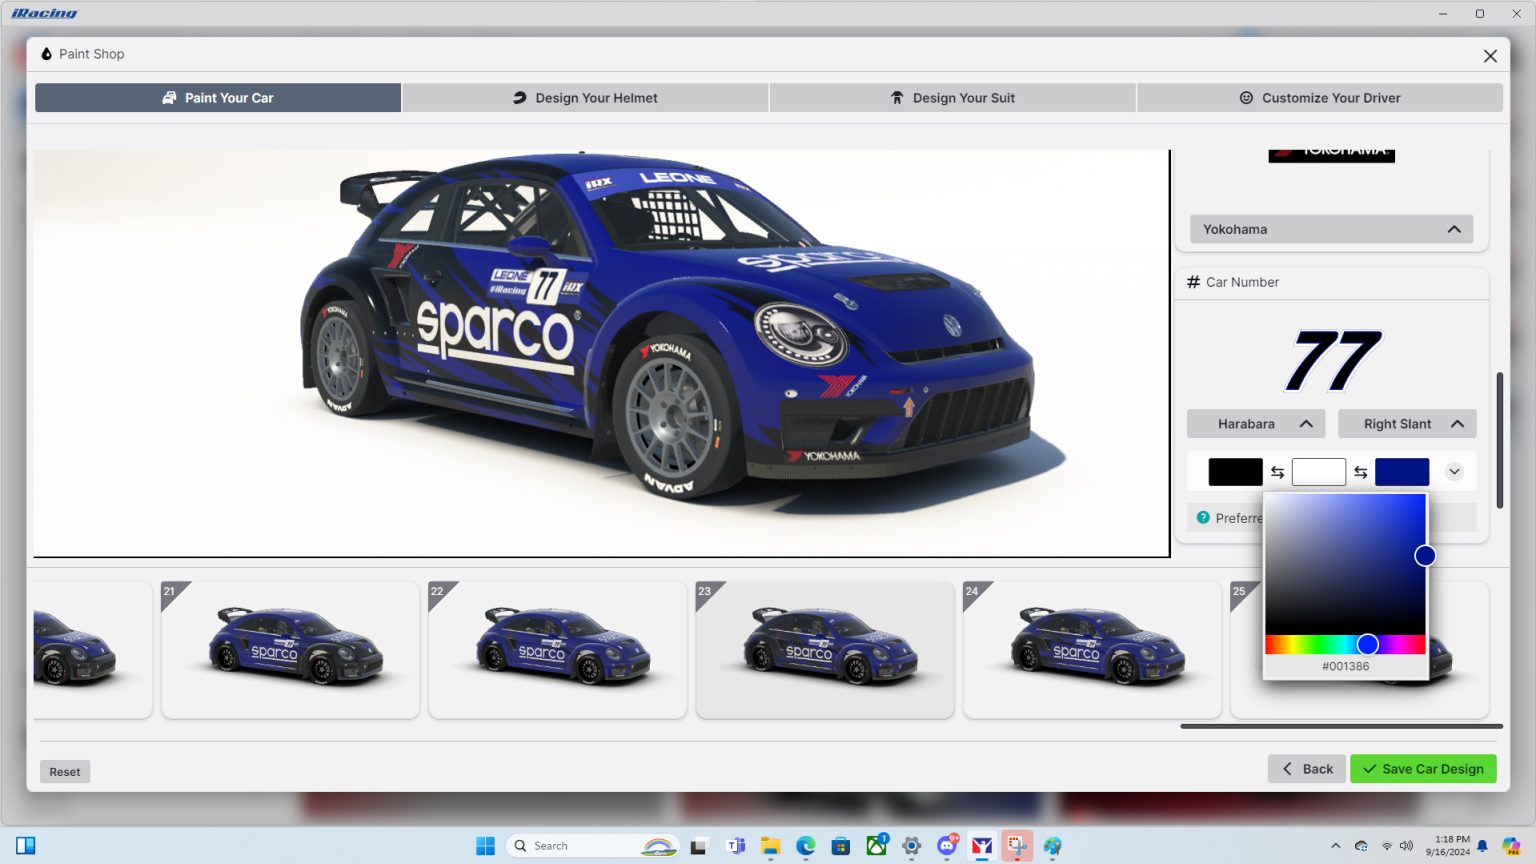Click the Paint Shop droplet icon

(x=46, y=53)
